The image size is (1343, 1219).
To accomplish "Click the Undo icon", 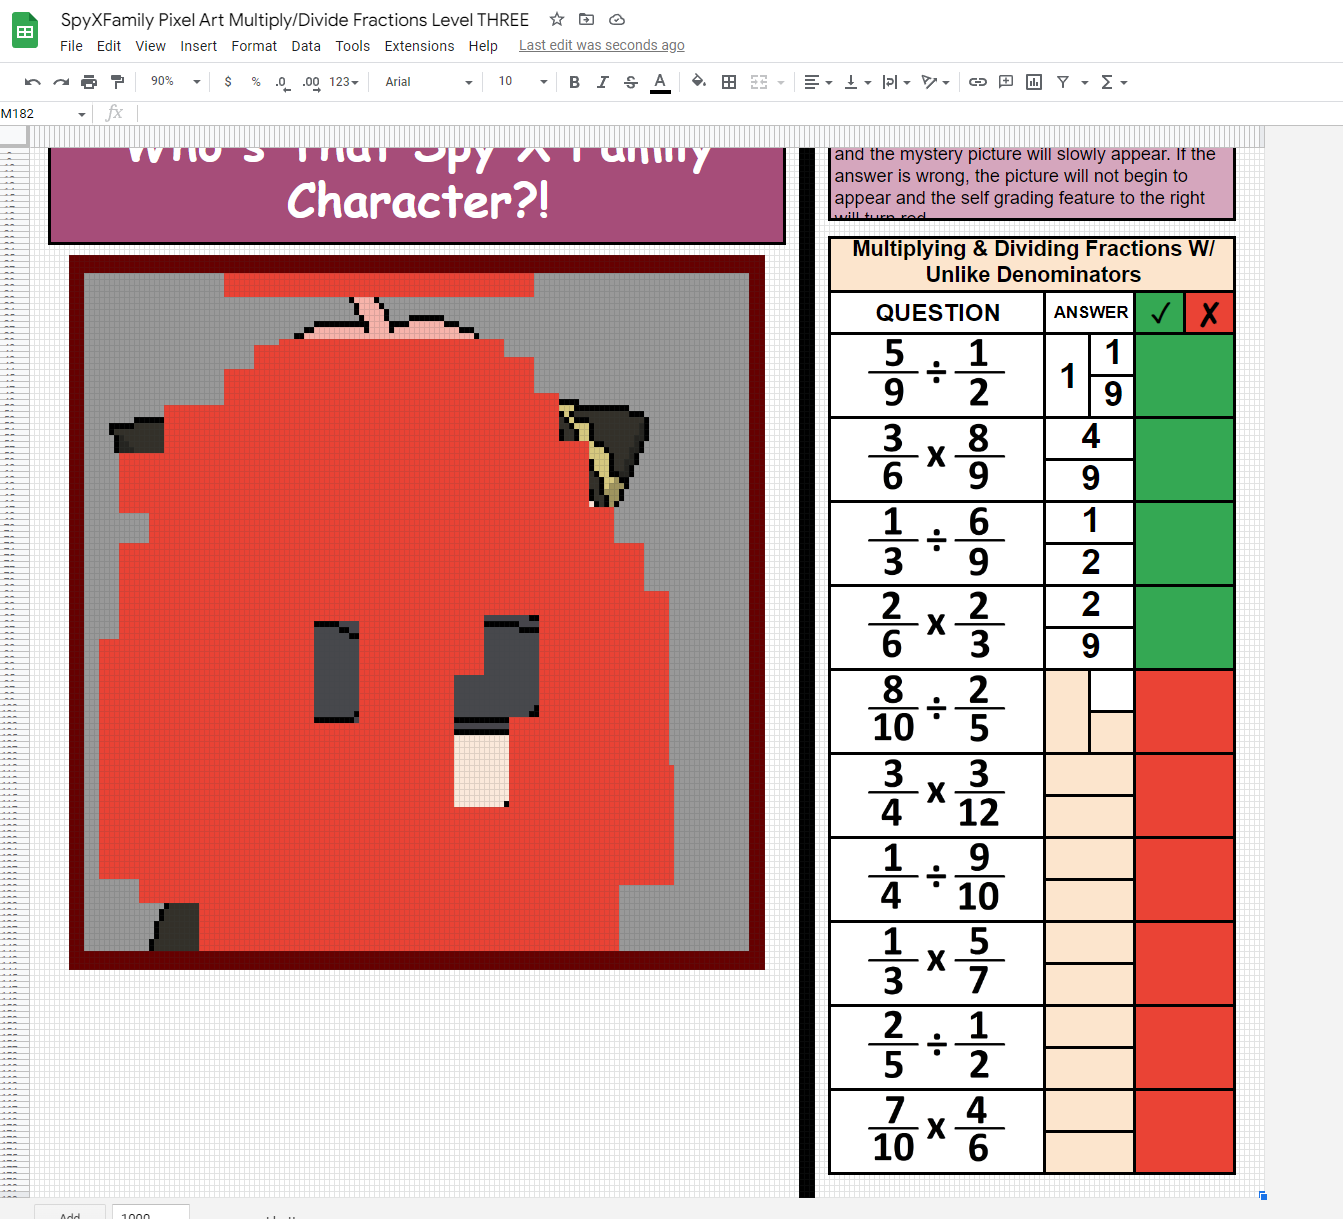I will point(33,82).
